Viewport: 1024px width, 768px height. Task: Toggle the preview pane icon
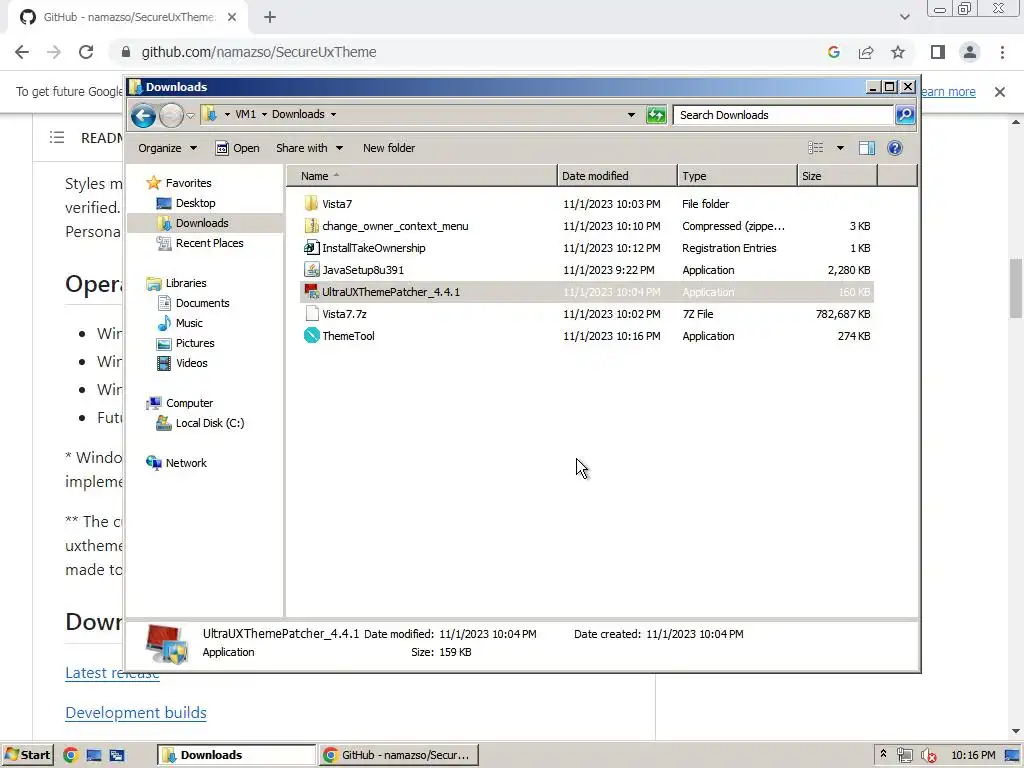tap(867, 148)
